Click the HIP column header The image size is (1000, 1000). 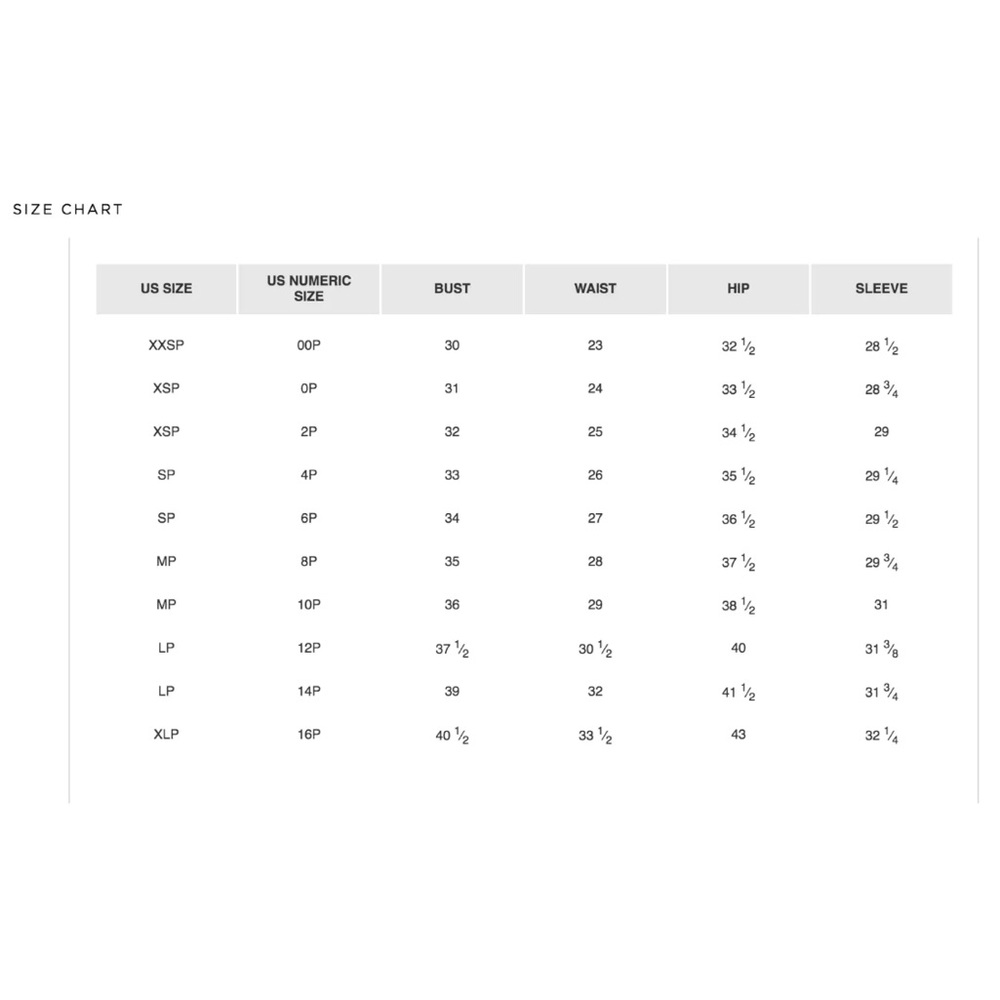coord(739,289)
